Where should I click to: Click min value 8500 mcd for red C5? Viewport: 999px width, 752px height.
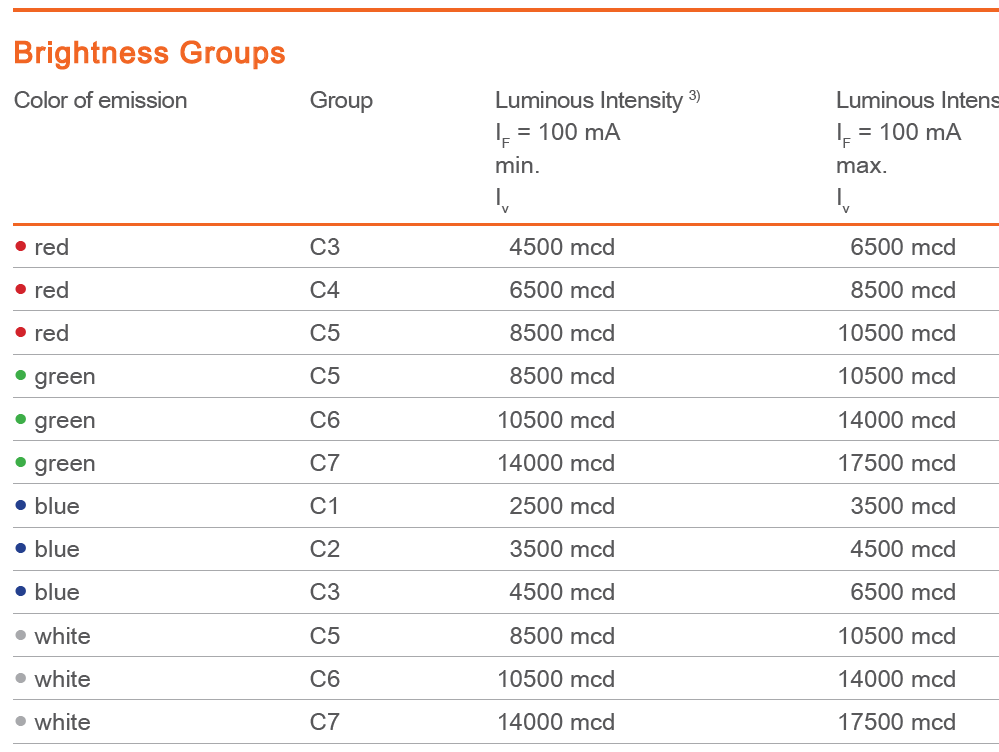click(x=562, y=333)
